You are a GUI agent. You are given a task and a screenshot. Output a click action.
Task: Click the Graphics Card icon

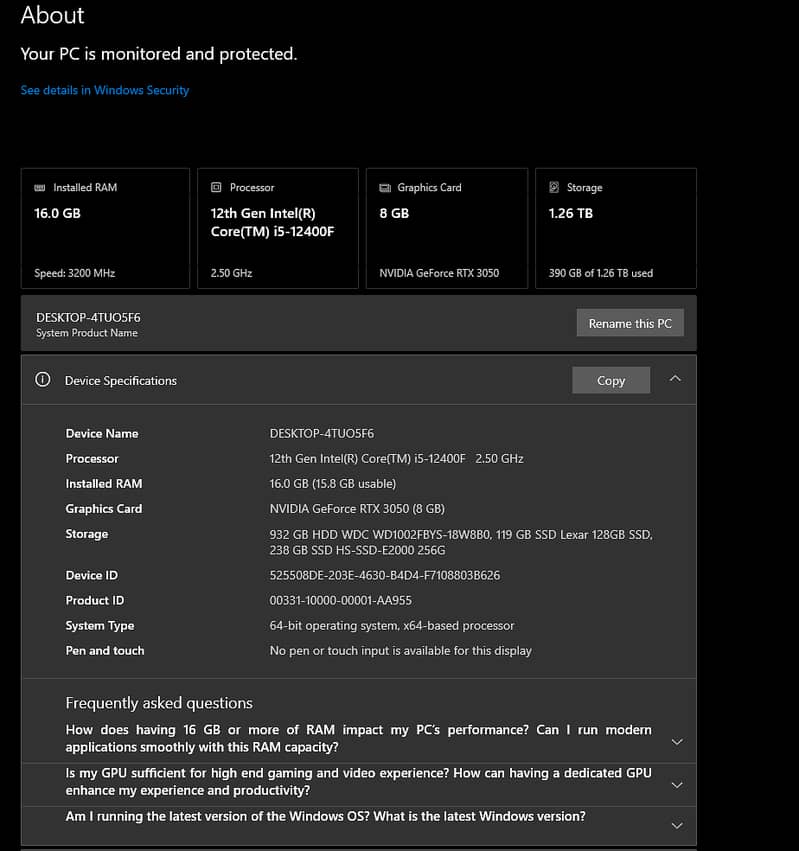point(385,188)
